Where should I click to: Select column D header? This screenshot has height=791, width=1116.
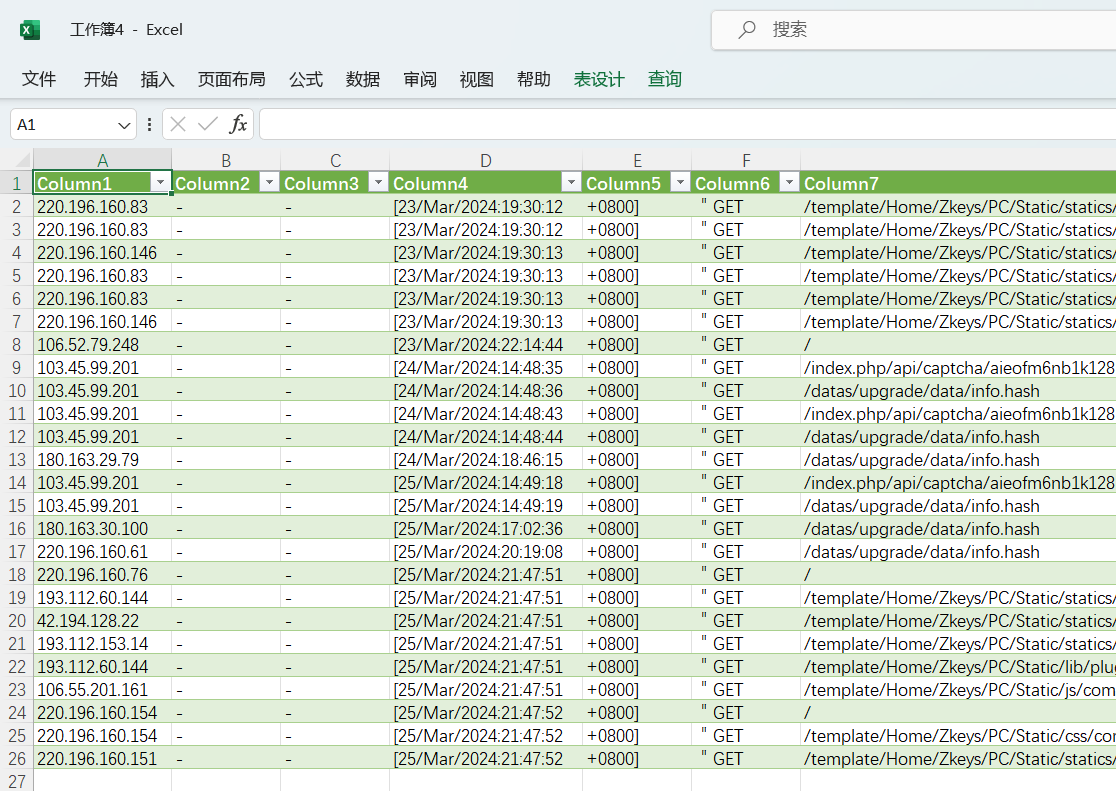(x=485, y=160)
